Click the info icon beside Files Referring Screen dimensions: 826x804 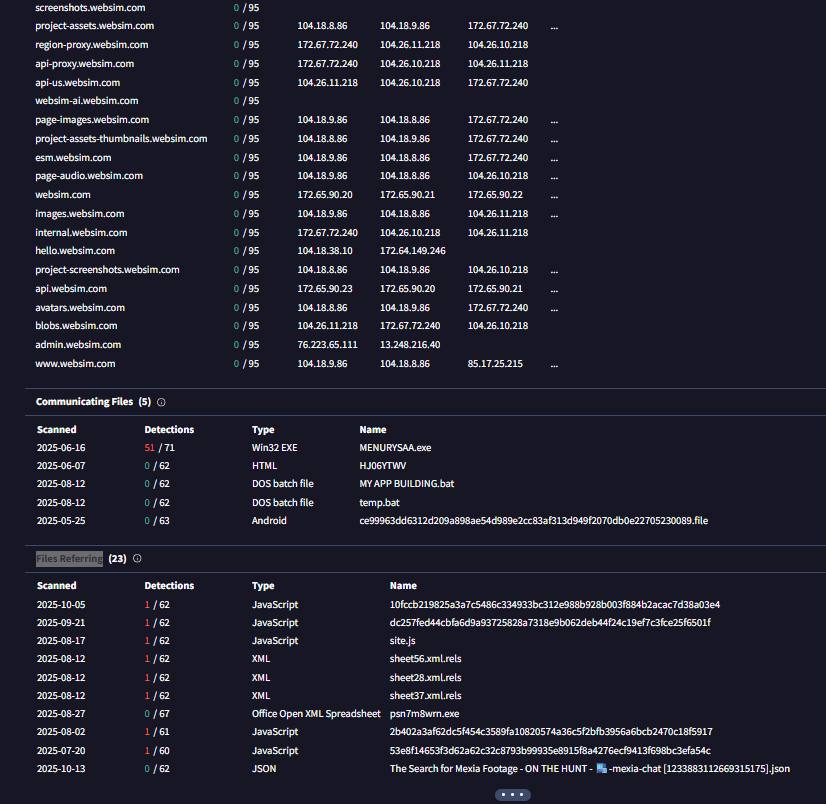137,559
